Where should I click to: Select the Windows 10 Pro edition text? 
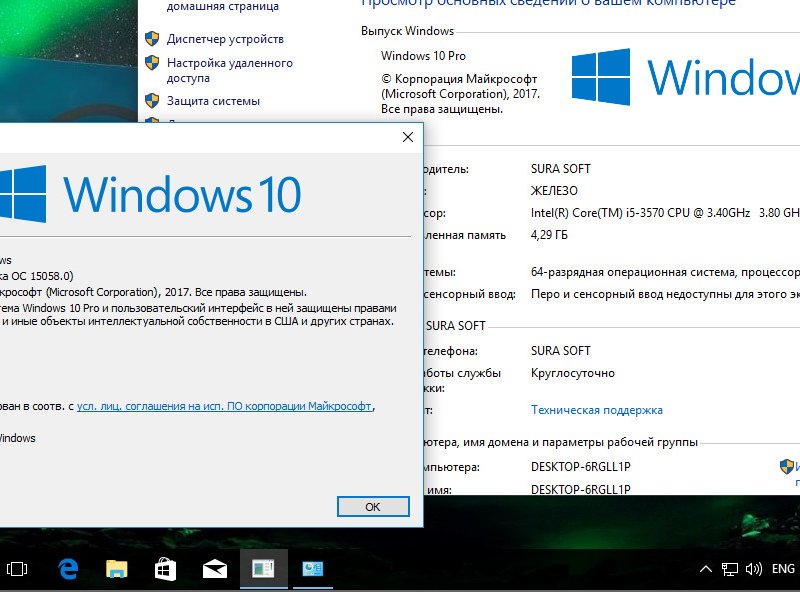pos(423,56)
